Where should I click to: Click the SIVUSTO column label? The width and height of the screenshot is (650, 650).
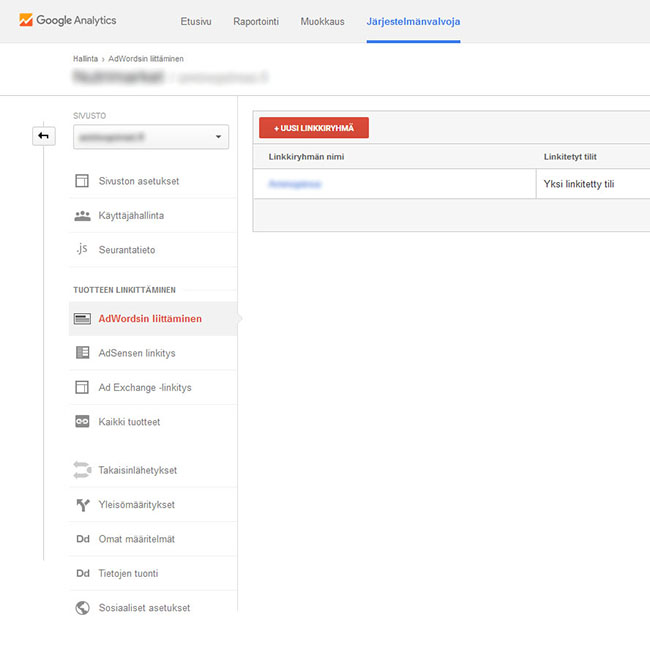90,116
